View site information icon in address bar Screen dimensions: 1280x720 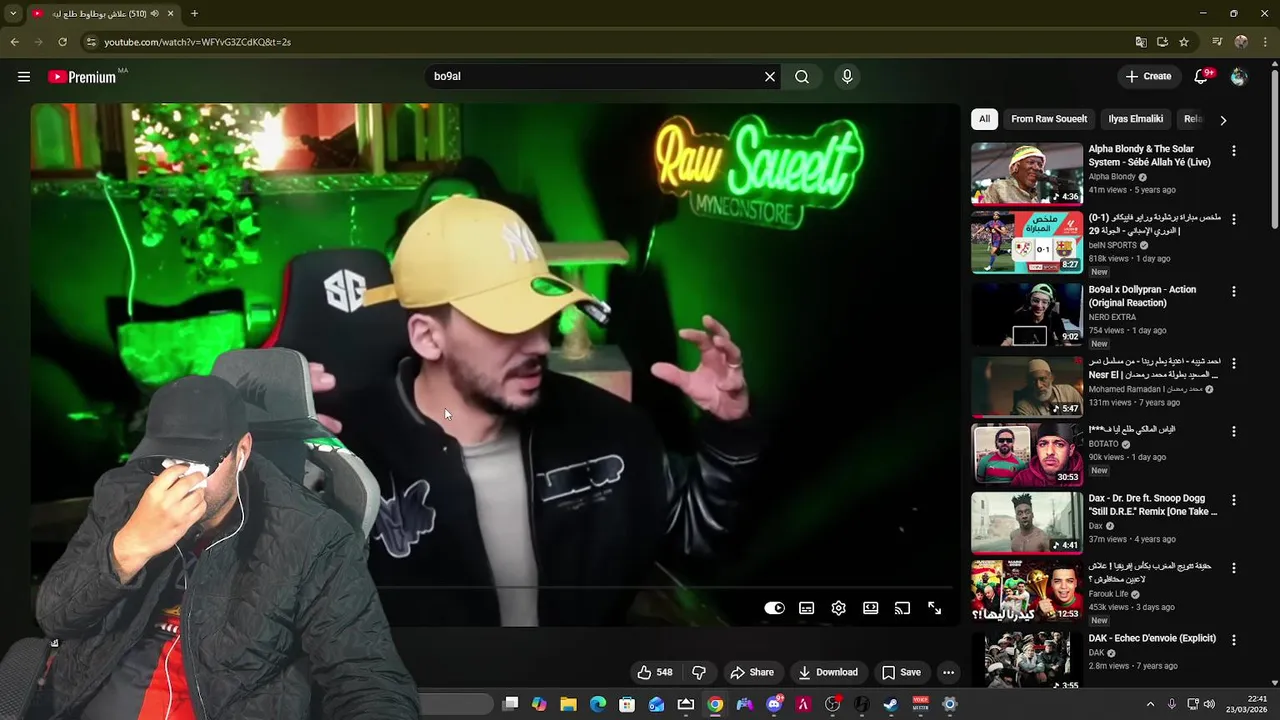tap(91, 42)
